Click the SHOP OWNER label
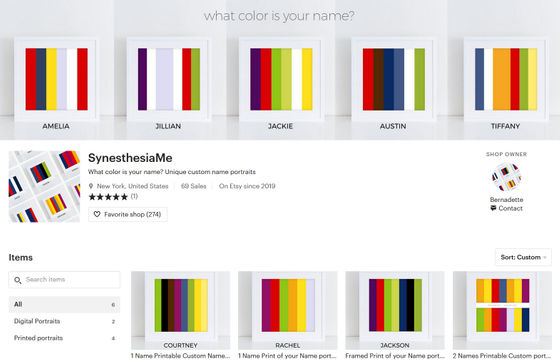560x360 pixels. click(x=506, y=154)
